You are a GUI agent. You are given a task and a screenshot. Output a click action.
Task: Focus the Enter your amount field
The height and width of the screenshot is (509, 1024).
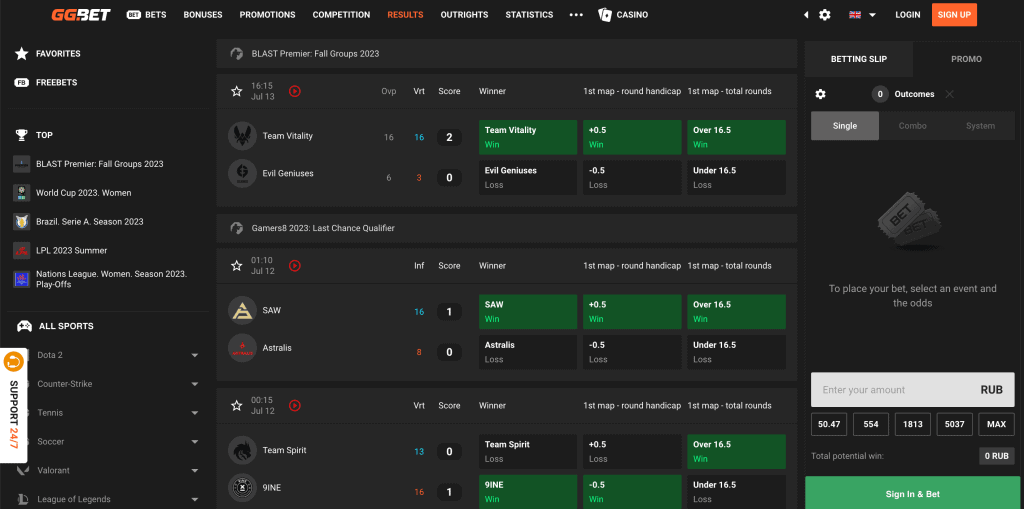click(913, 390)
